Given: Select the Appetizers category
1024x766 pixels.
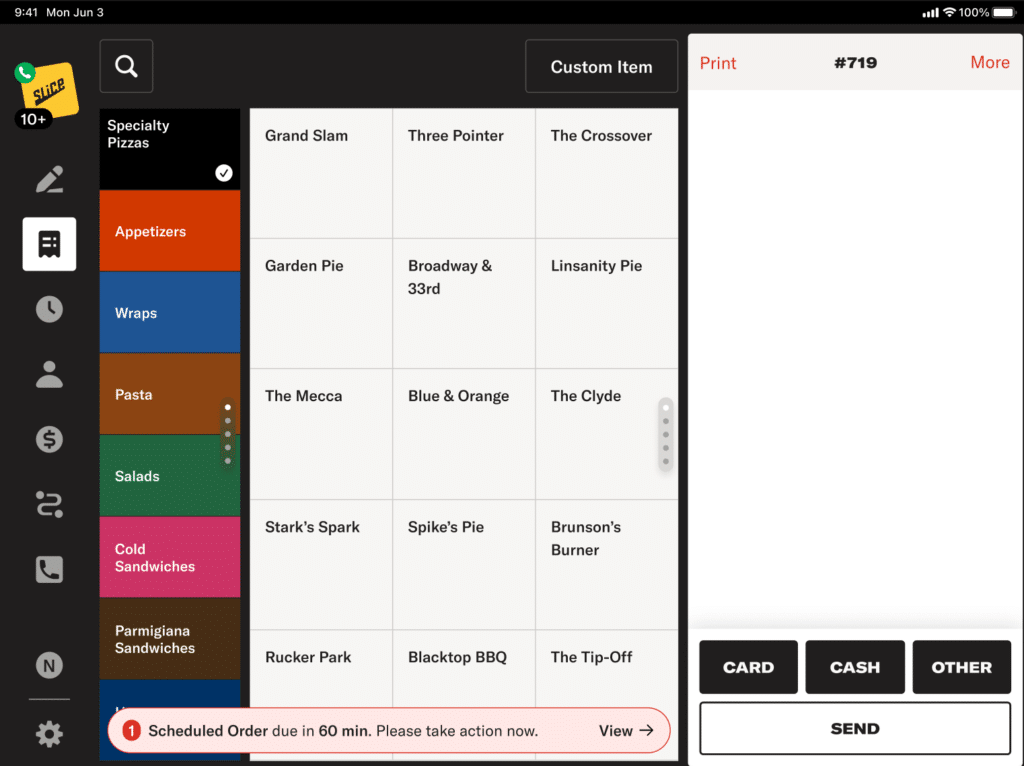Looking at the screenshot, I should (x=170, y=231).
